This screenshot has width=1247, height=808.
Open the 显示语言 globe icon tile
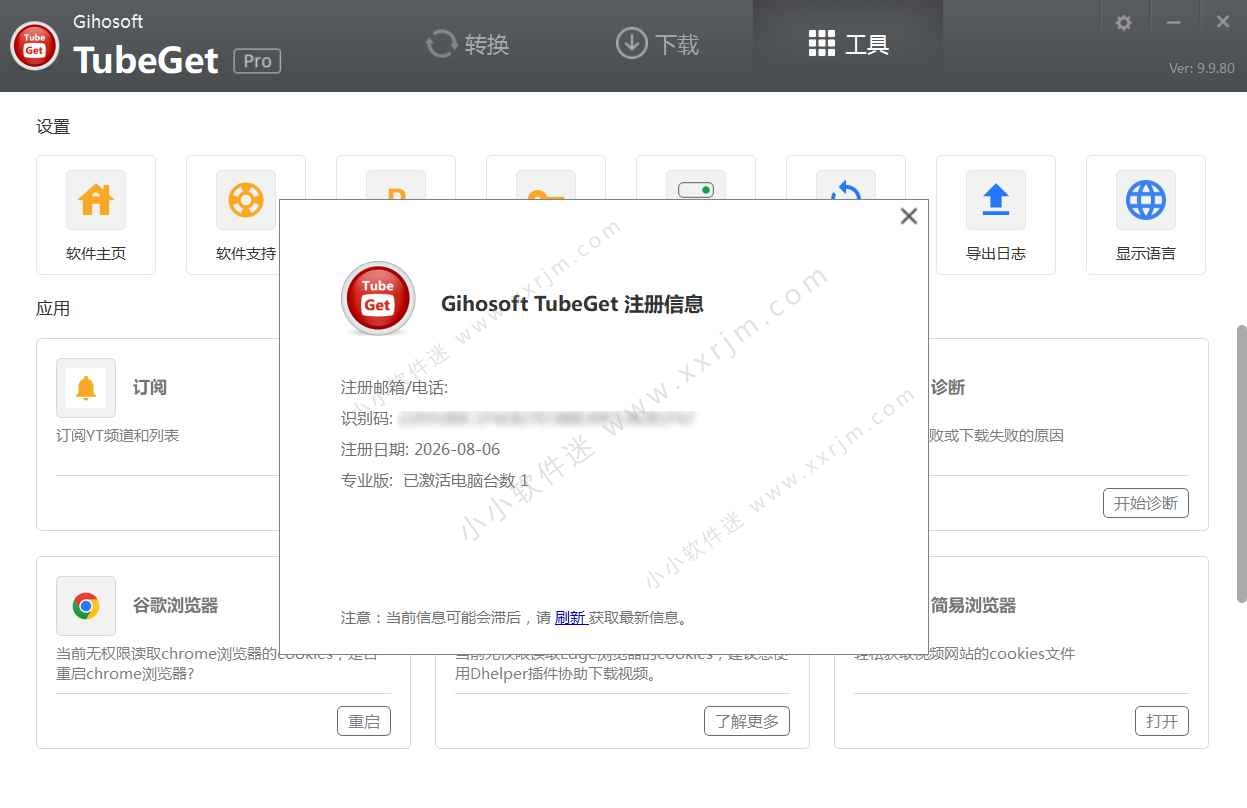point(1146,214)
